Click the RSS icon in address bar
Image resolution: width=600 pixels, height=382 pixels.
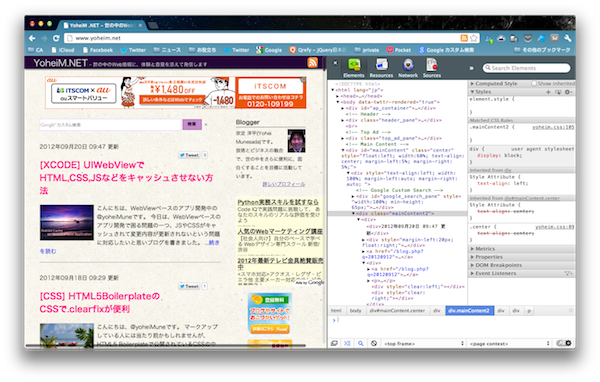pyautogui.click(x=464, y=38)
